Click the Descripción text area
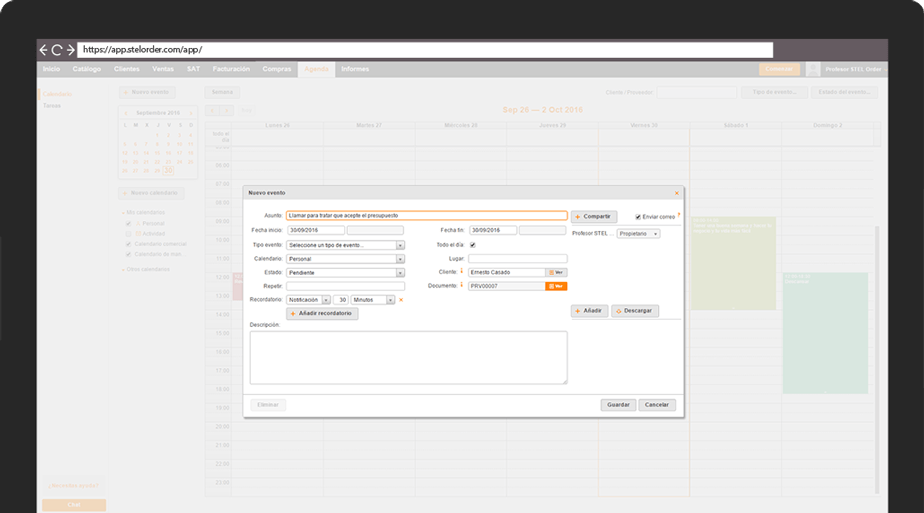The width and height of the screenshot is (924, 513). (408, 358)
